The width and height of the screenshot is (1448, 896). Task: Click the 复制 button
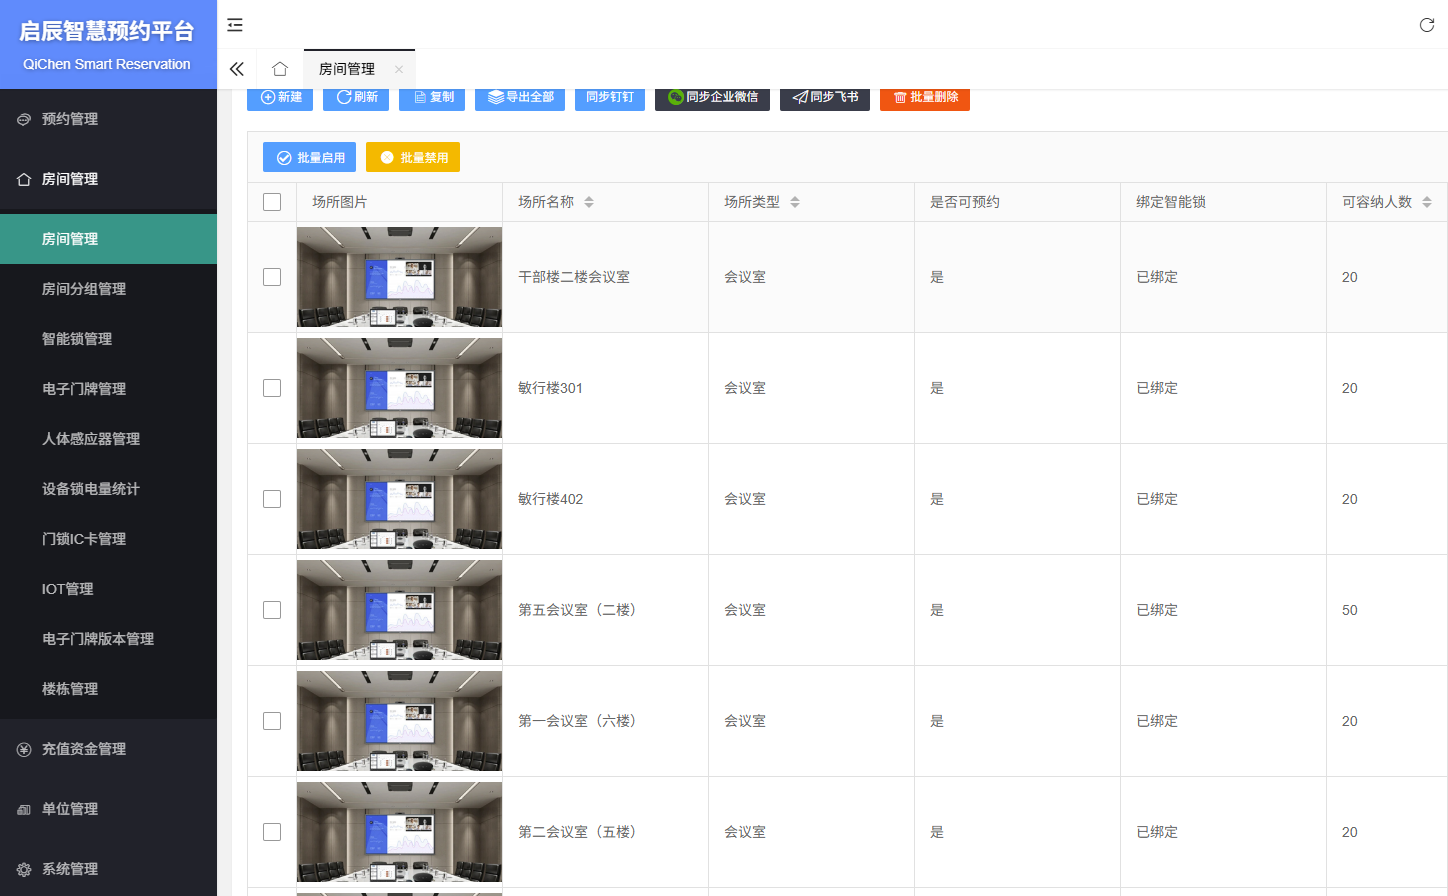(432, 98)
